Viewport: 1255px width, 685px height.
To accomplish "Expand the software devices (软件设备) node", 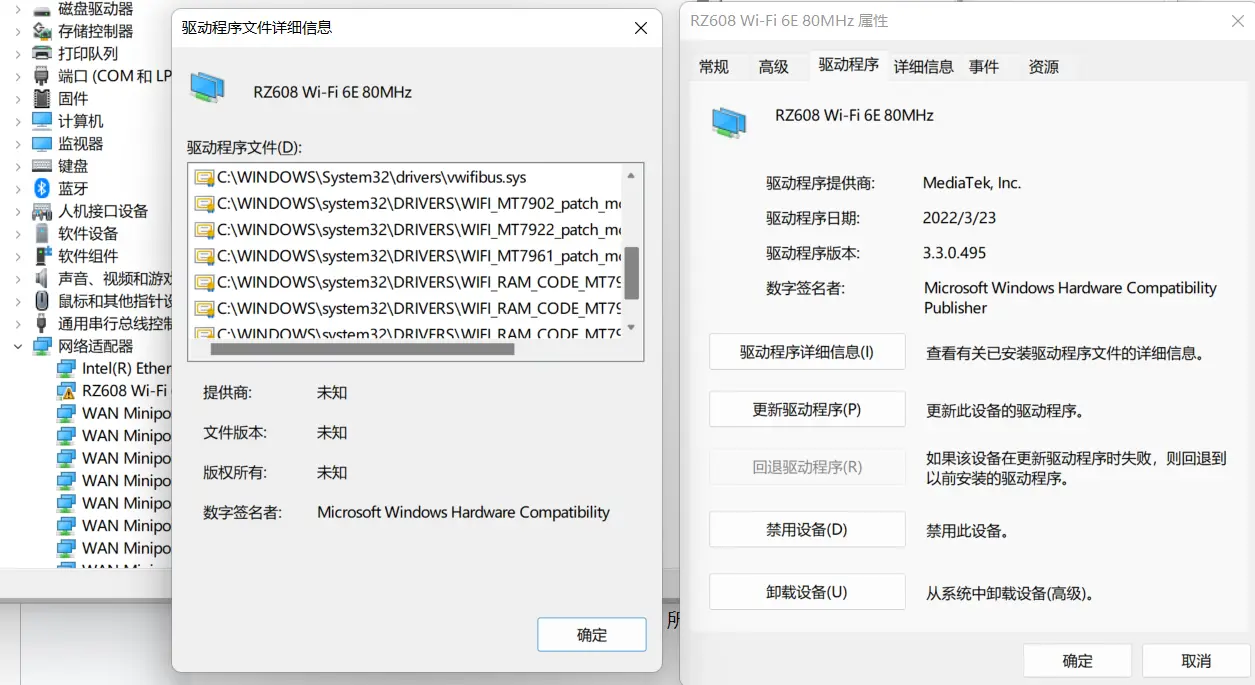I will pos(17,233).
